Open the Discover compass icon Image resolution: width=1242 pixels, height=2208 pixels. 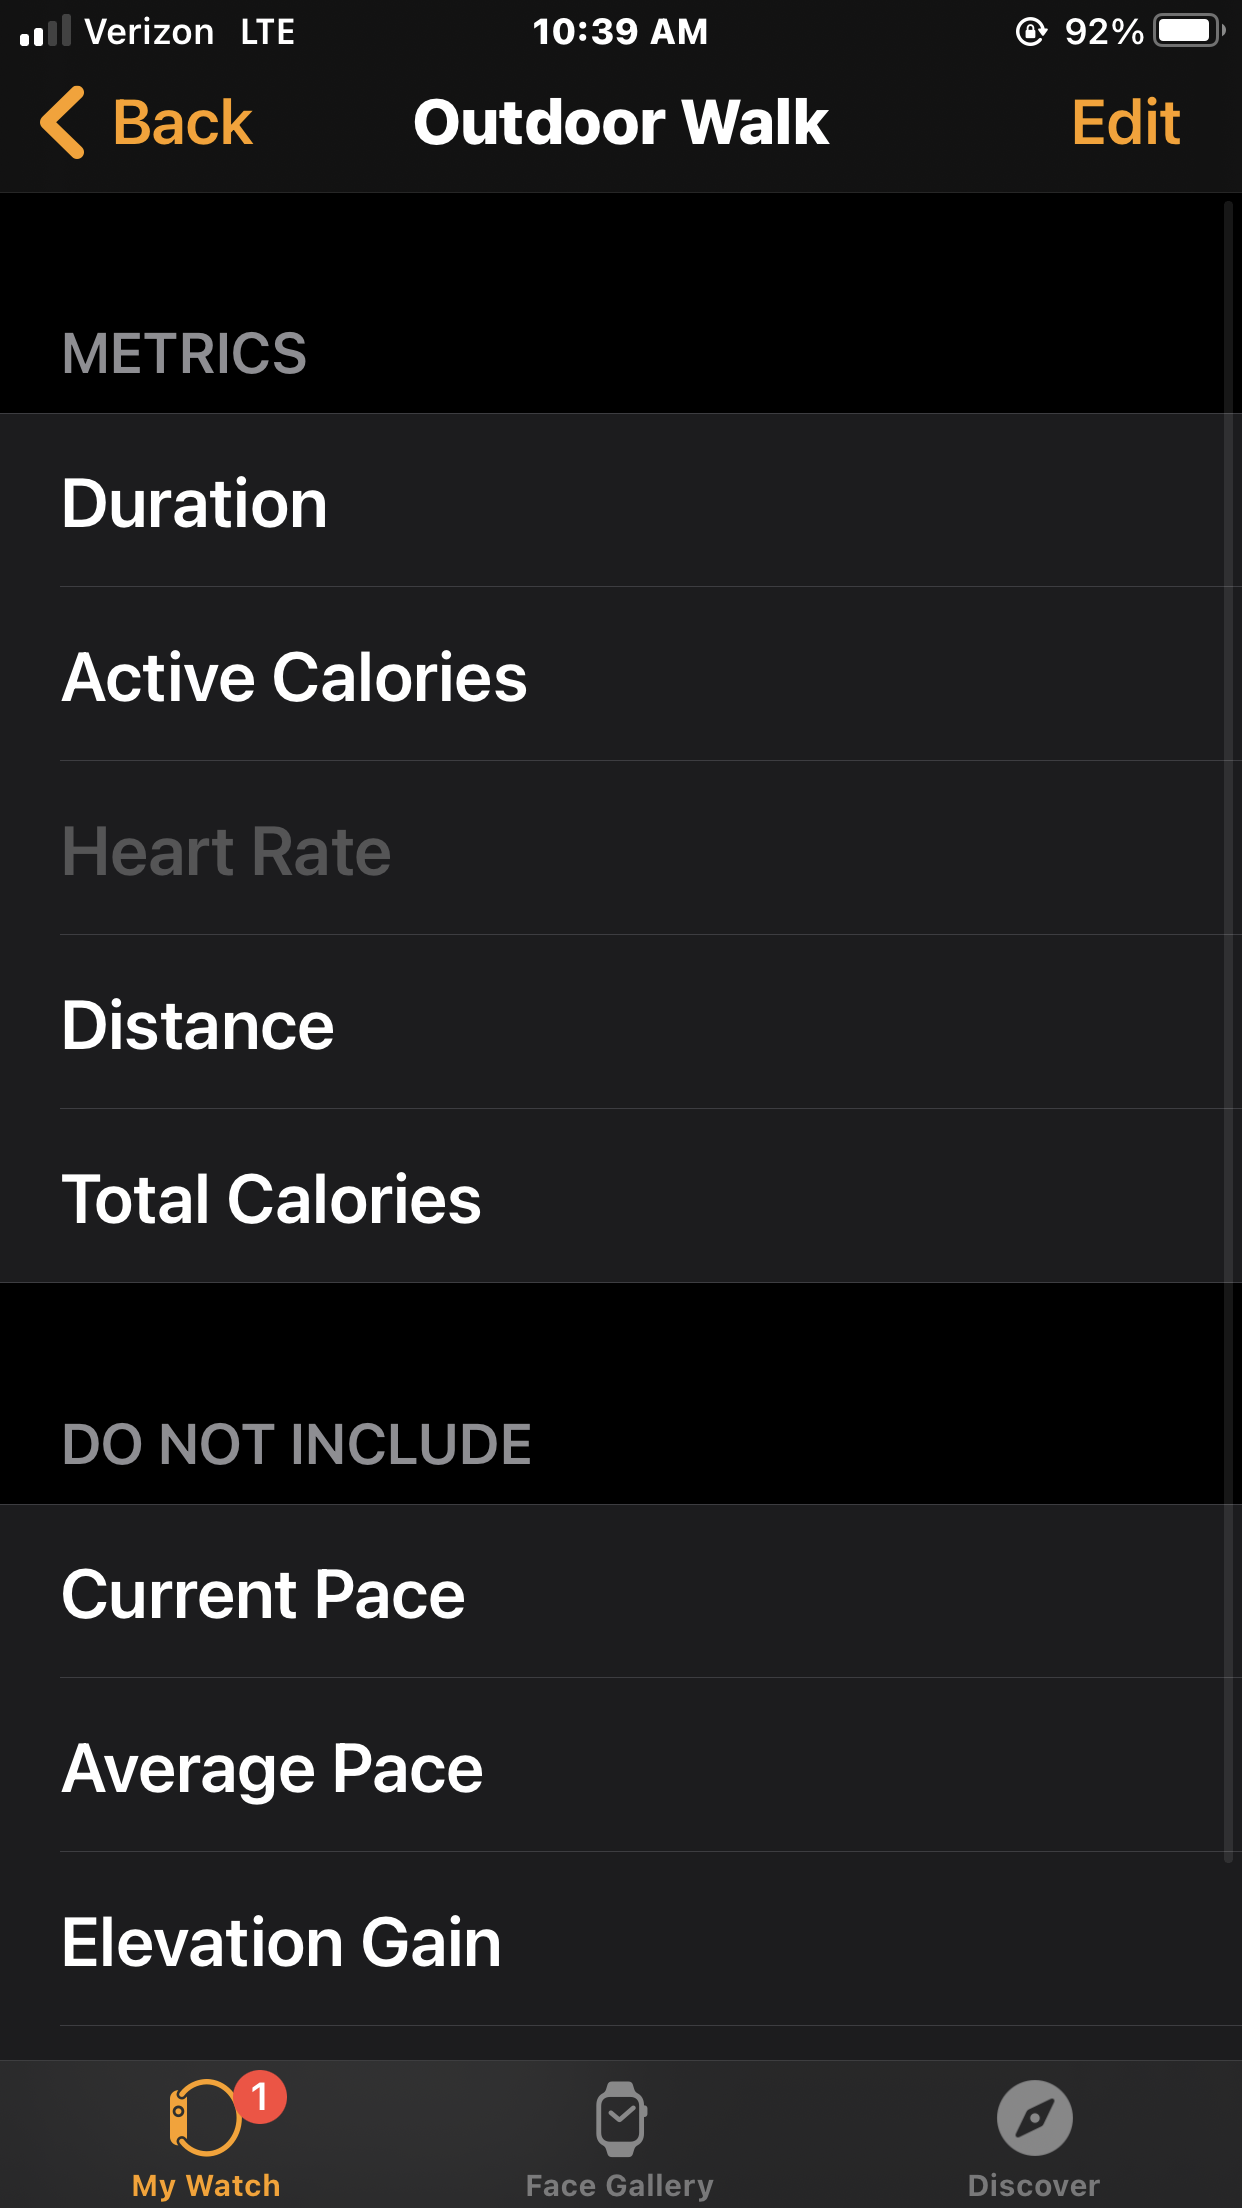(x=1034, y=2118)
